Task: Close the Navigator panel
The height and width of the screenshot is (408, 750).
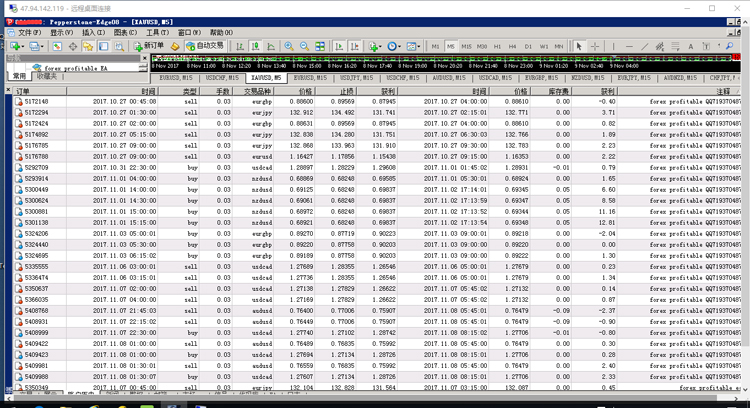Action: [144, 58]
